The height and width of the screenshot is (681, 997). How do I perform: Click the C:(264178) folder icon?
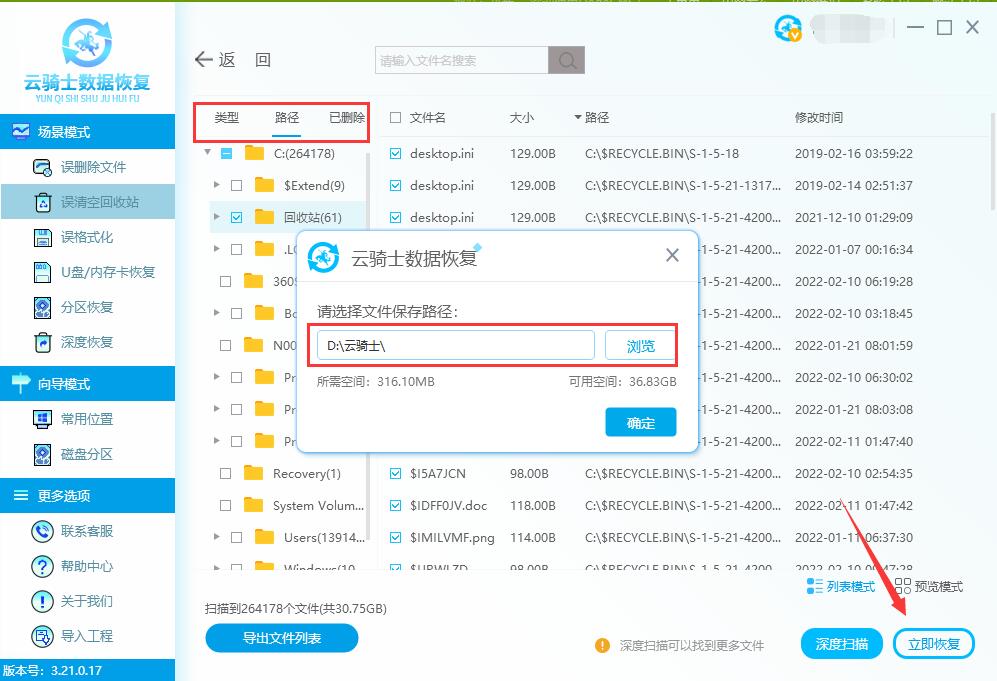254,153
